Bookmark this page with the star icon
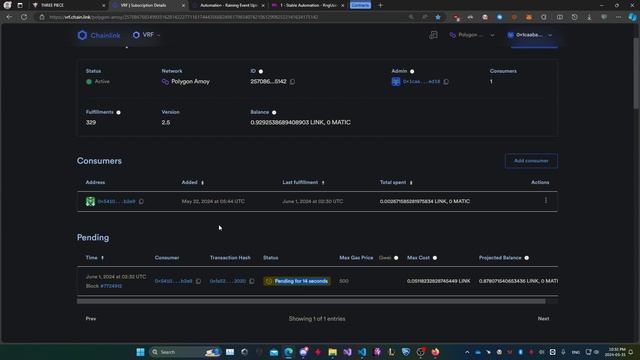 pyautogui.click(x=438, y=17)
